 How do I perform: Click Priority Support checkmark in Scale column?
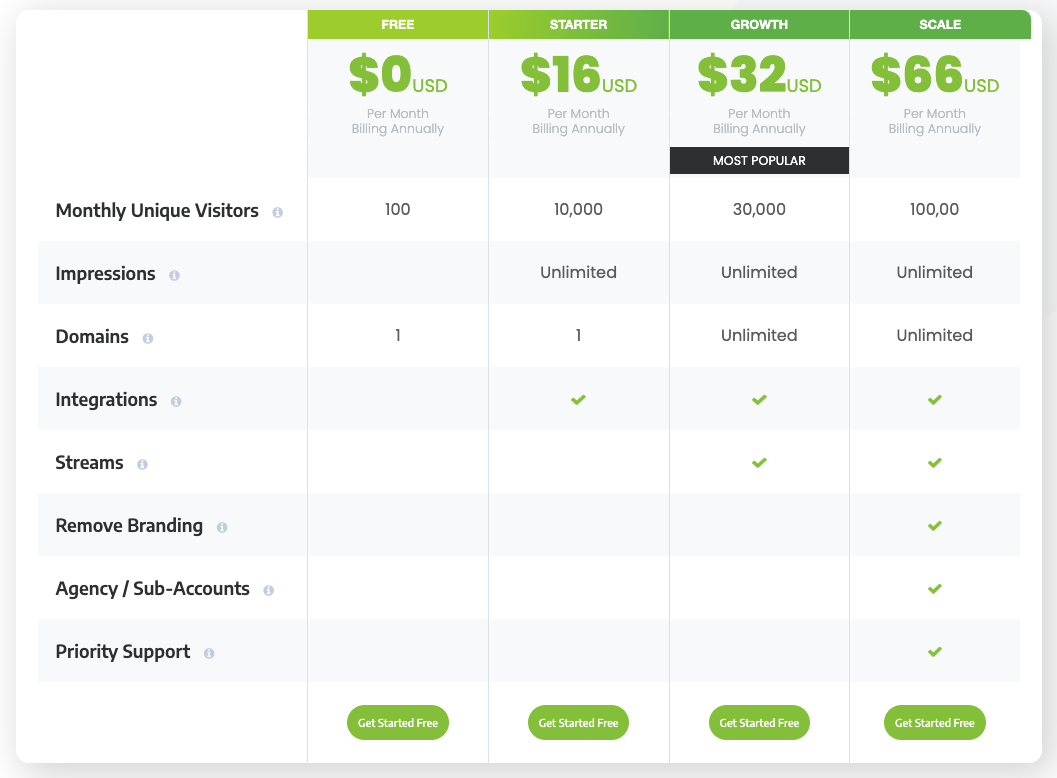(934, 652)
